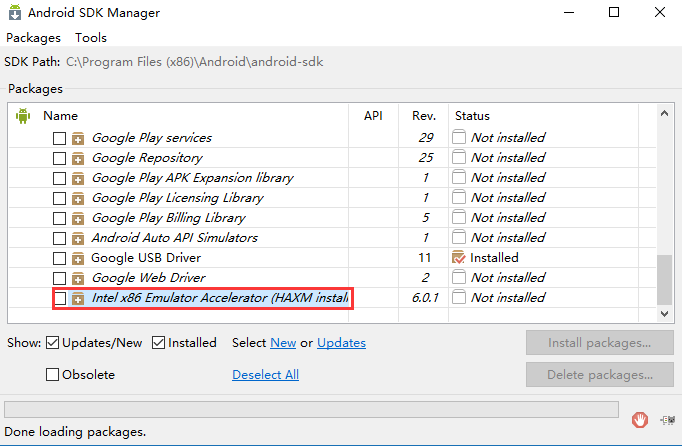Screen dimensions: 682x446
Task: Click the Not installed icon for Google Play APK Expansion library
Action: pyautogui.click(x=458, y=177)
